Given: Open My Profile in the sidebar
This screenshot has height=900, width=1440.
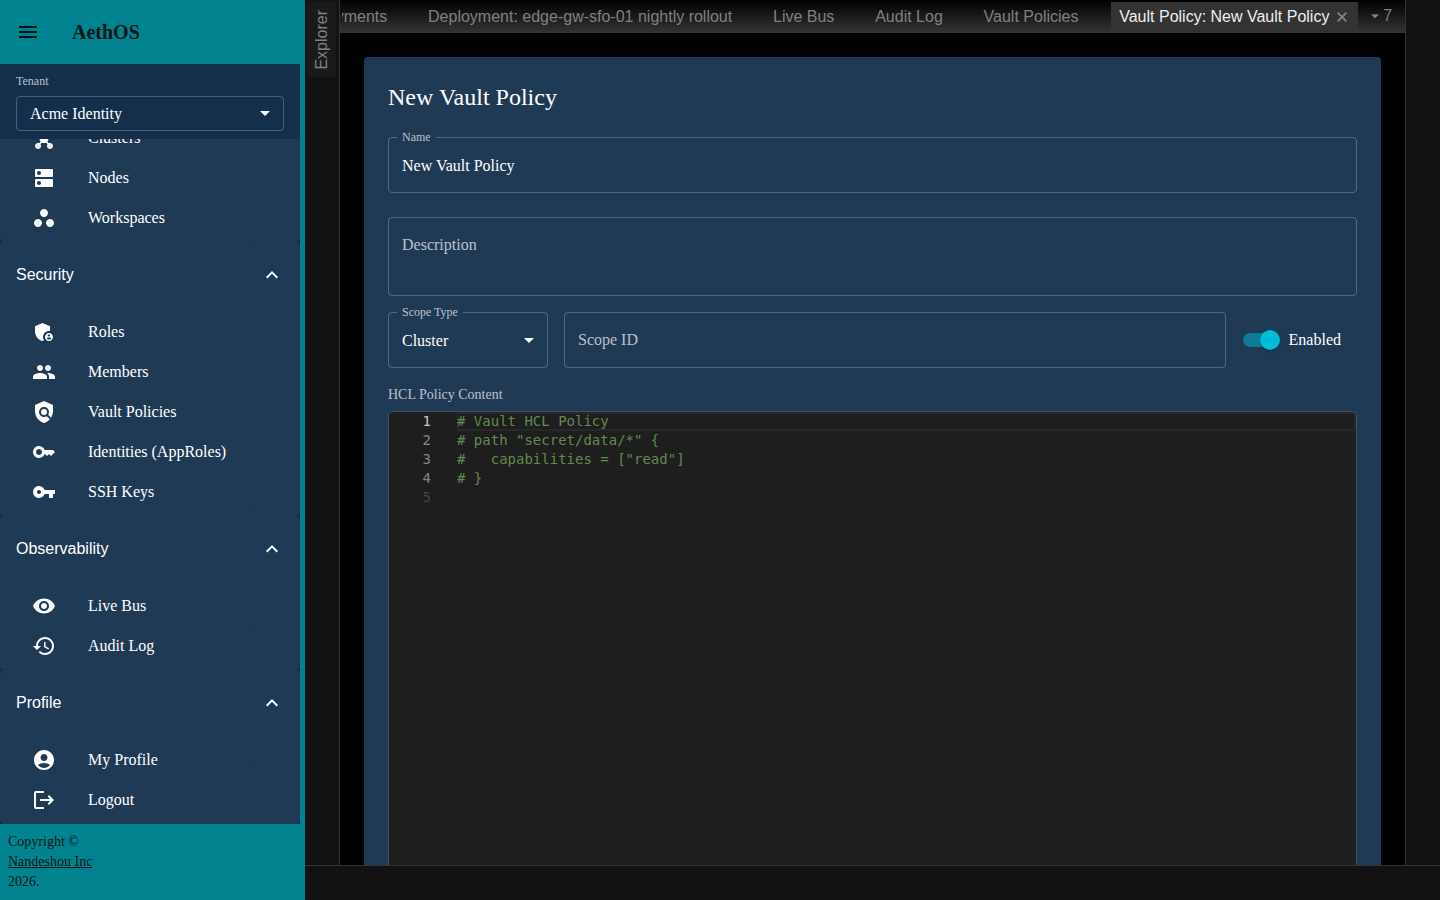Looking at the screenshot, I should [x=150, y=760].
